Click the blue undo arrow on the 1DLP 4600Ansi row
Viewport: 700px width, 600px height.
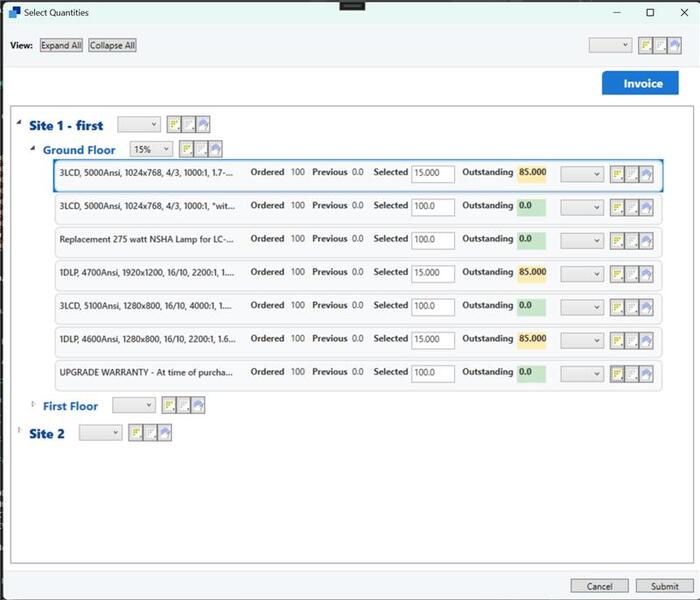646,341
